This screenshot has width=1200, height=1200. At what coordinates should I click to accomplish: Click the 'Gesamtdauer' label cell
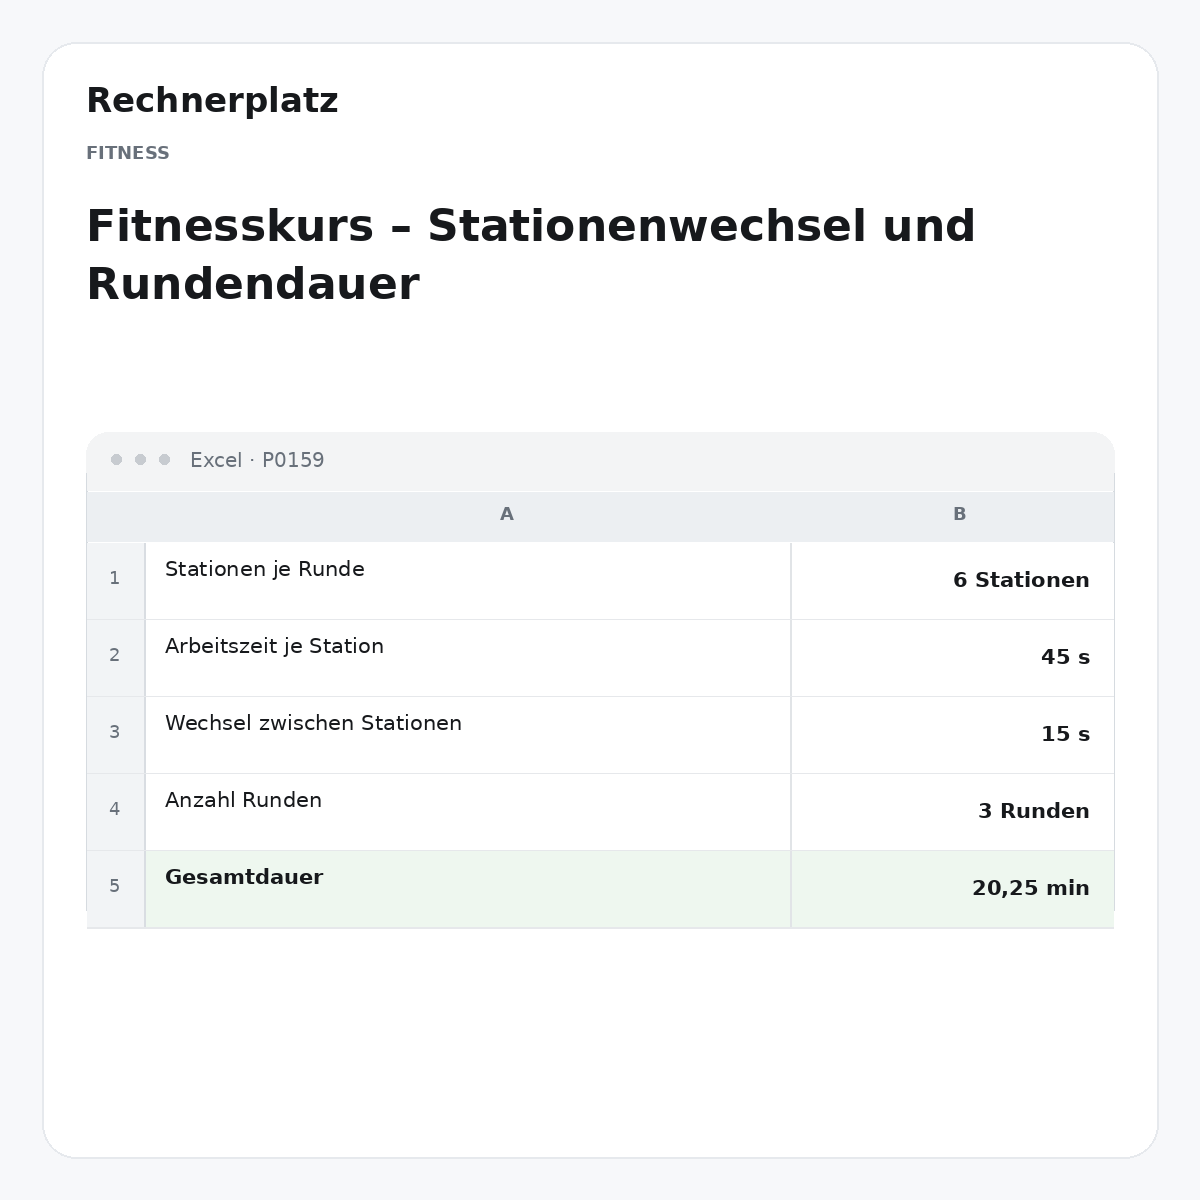pyautogui.click(x=468, y=889)
